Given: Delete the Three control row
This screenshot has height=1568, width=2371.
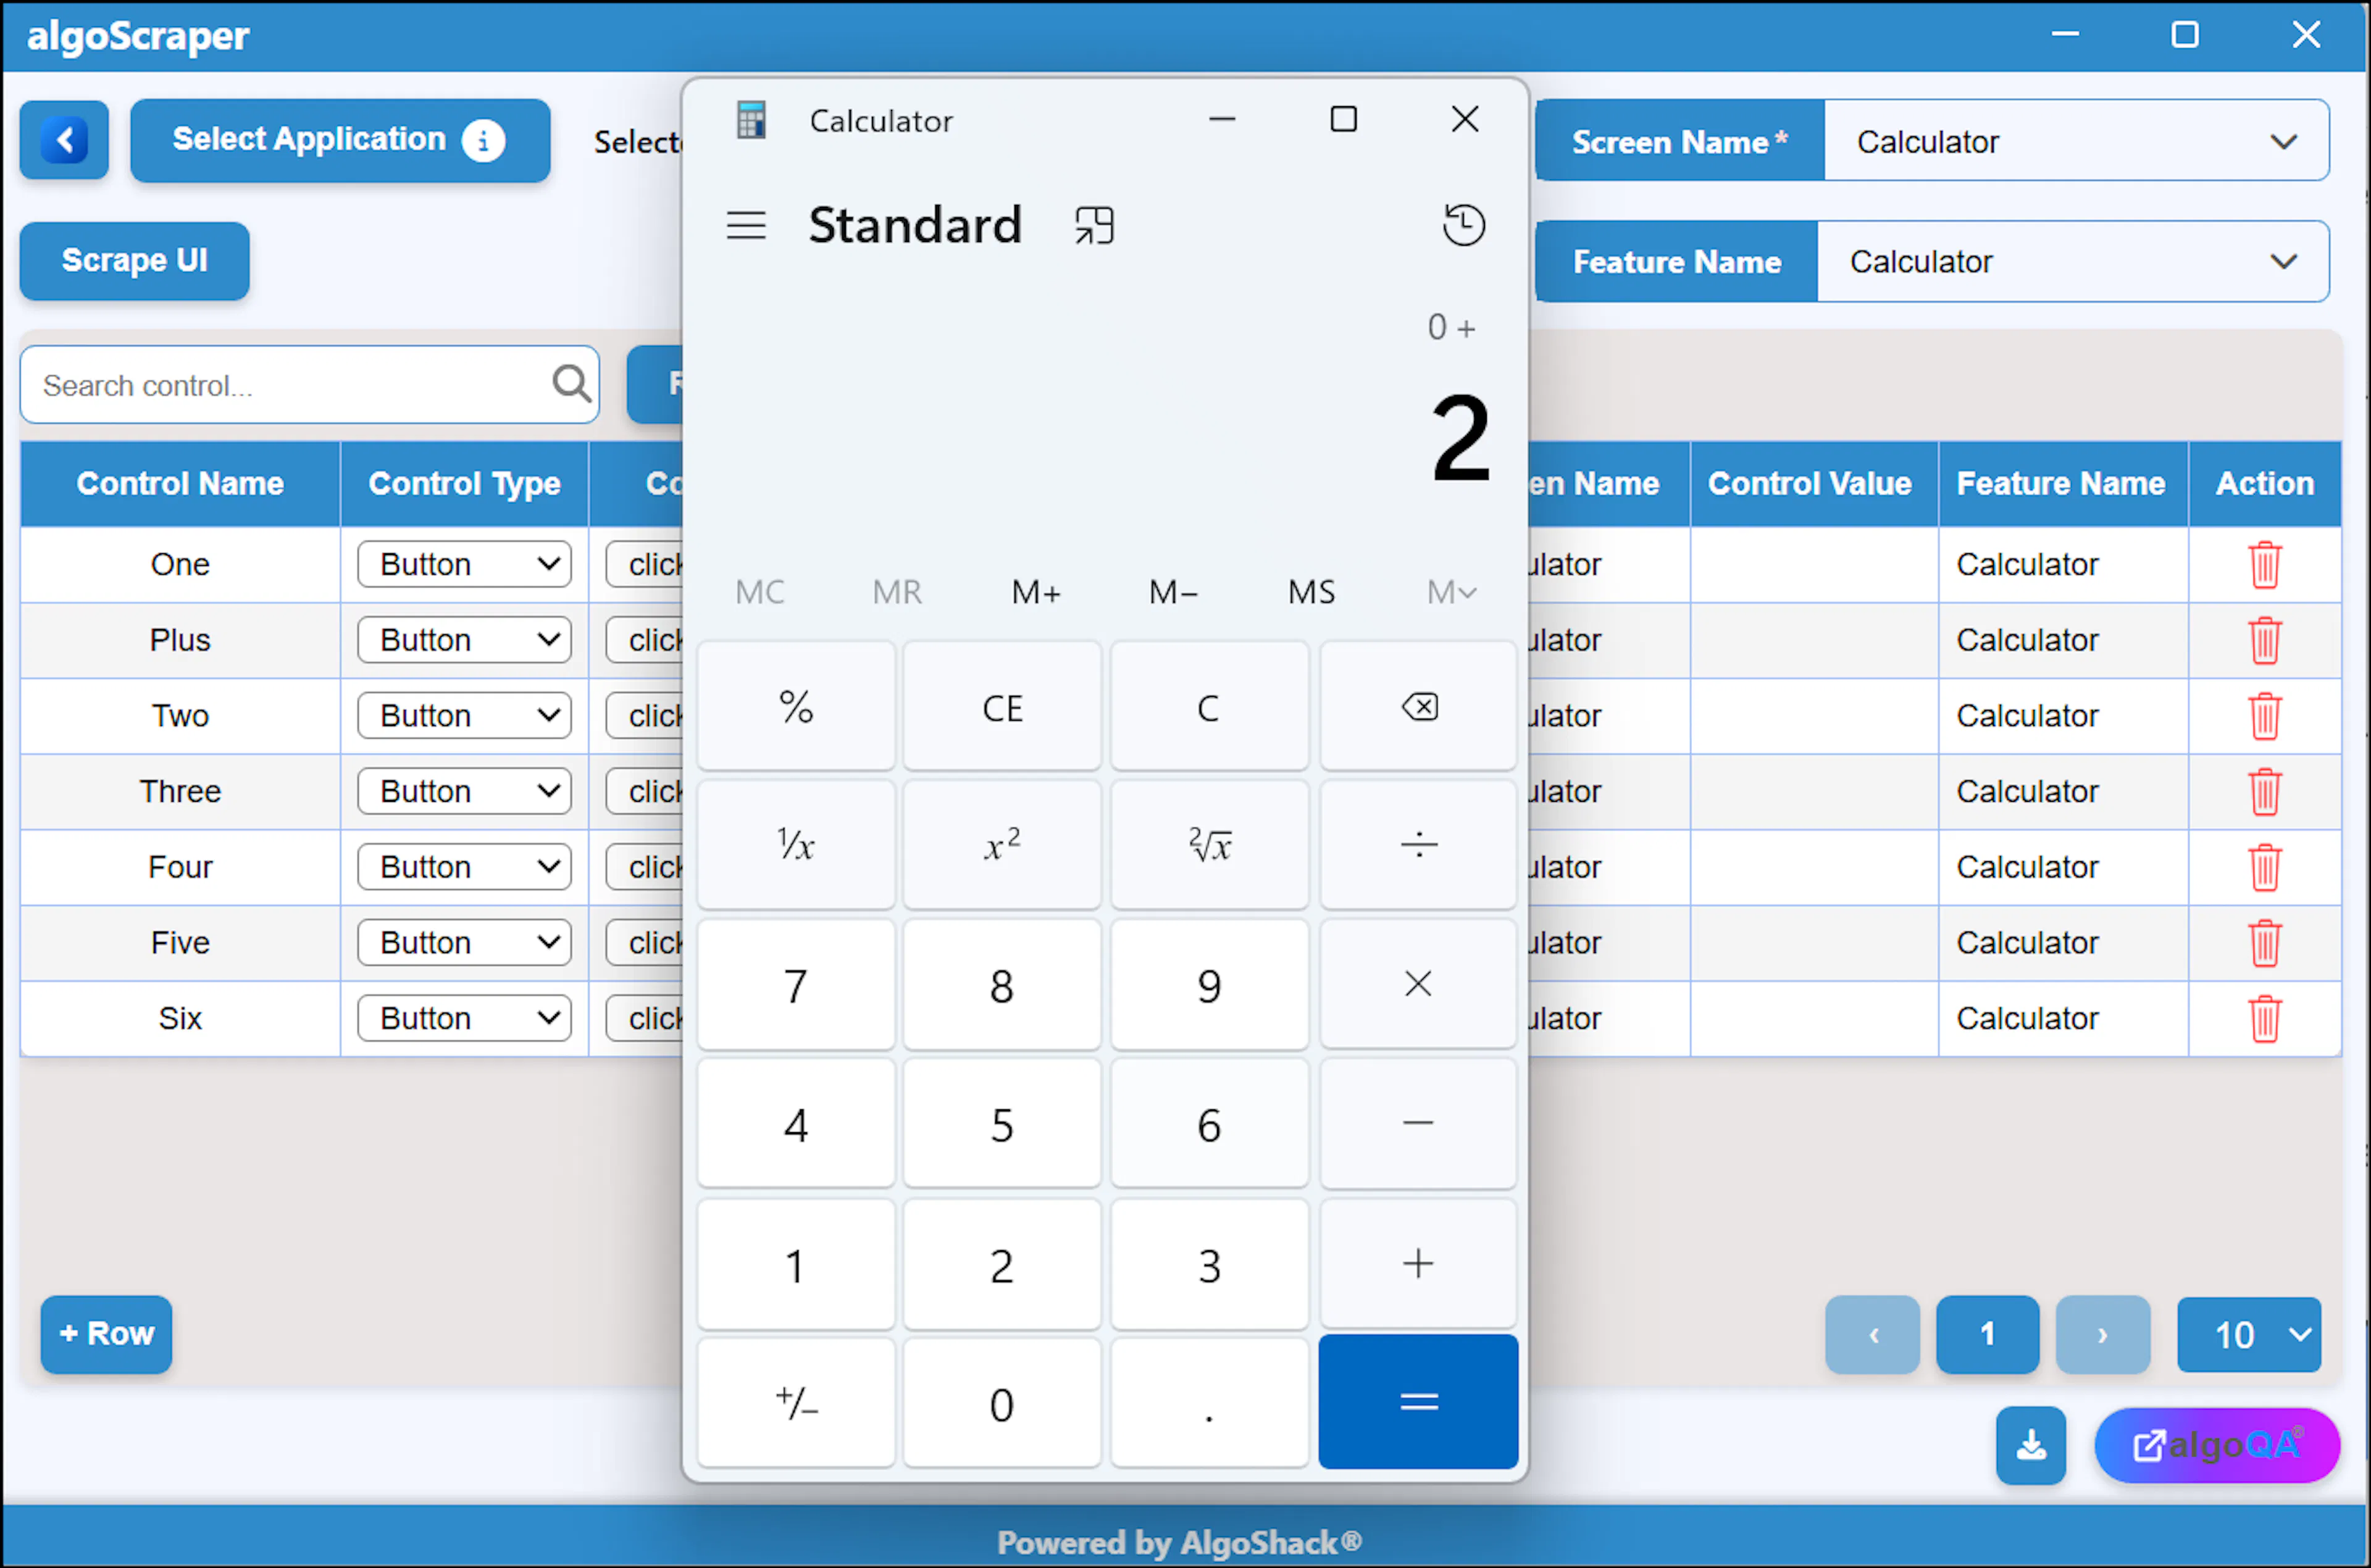Looking at the screenshot, I should 2264,792.
